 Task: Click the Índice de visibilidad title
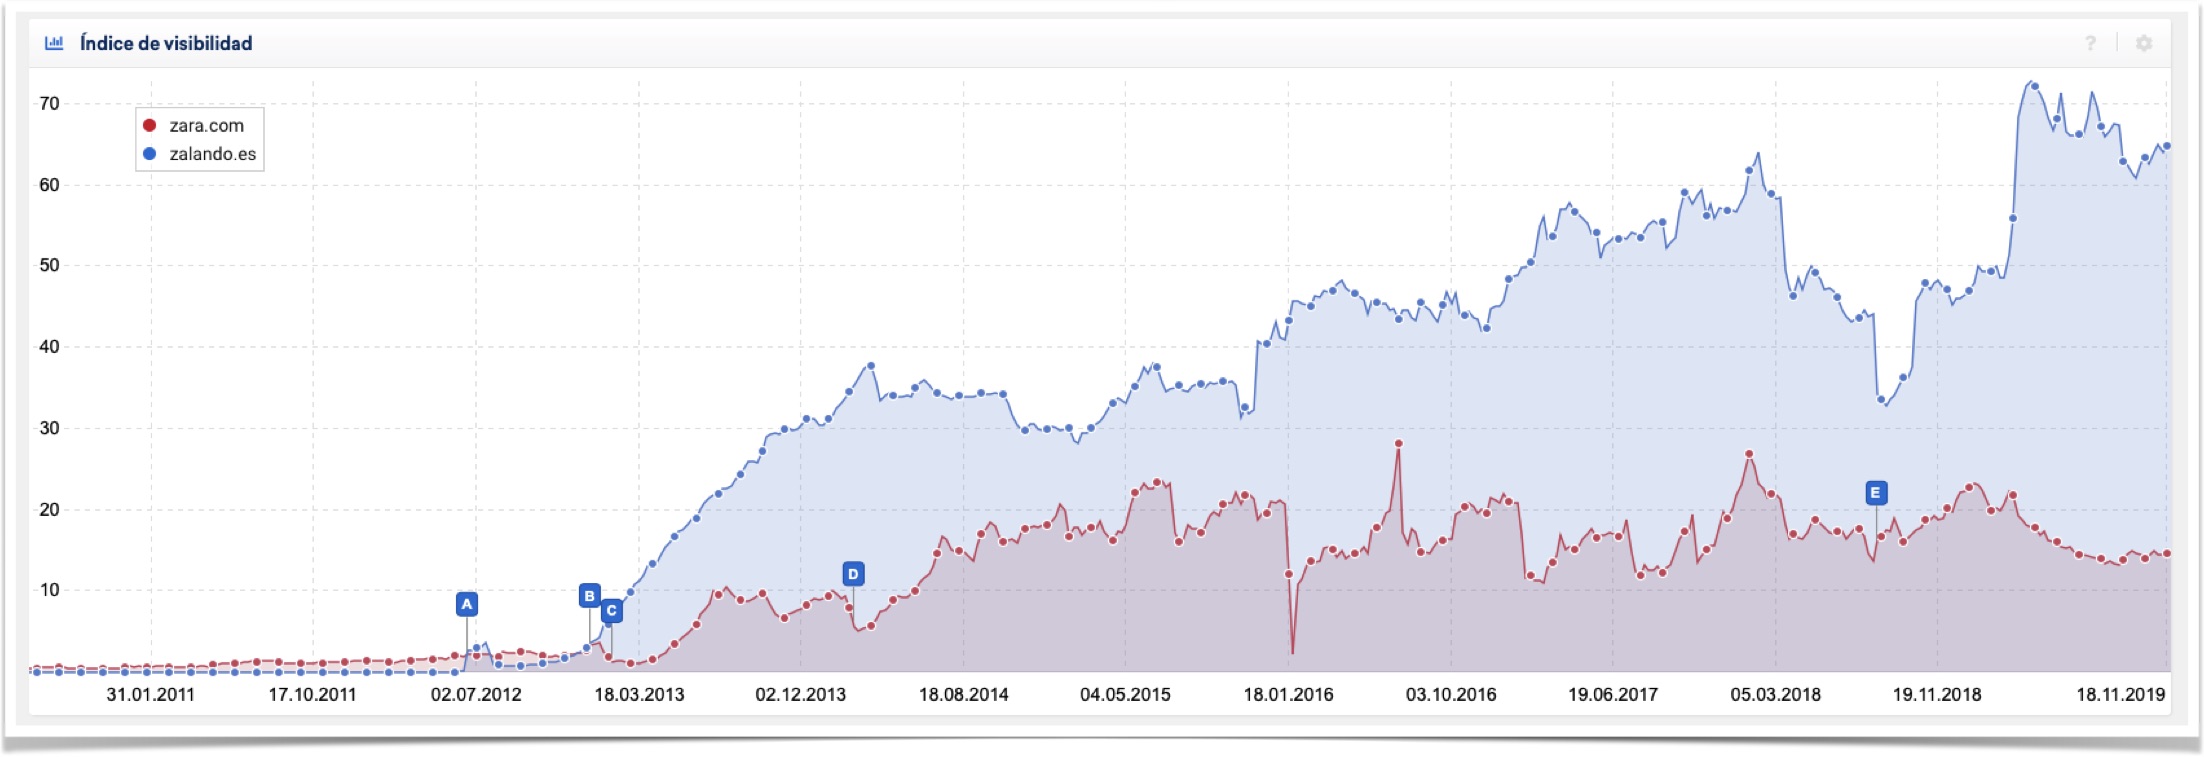(166, 43)
